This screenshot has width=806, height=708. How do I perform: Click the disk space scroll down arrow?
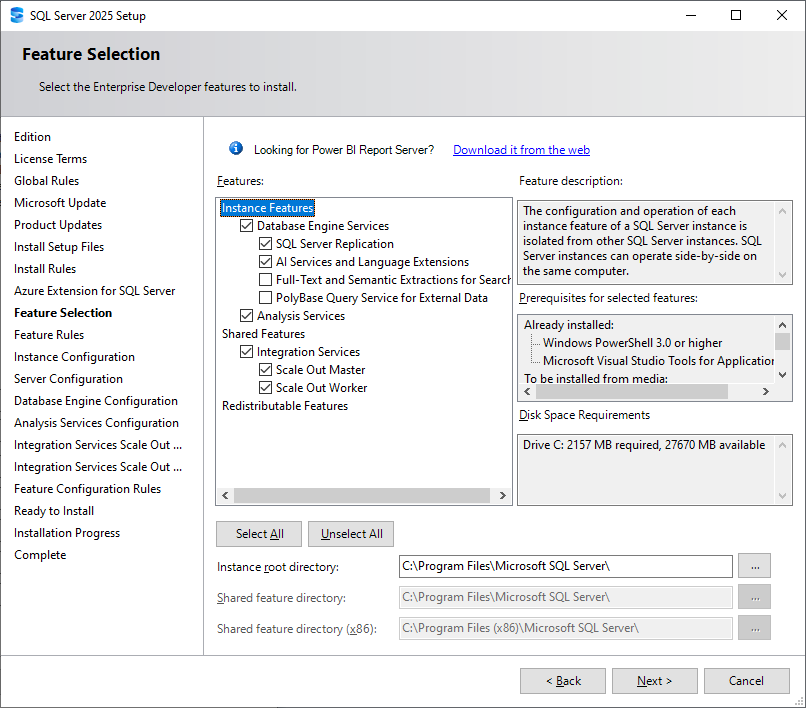[x=782, y=496]
